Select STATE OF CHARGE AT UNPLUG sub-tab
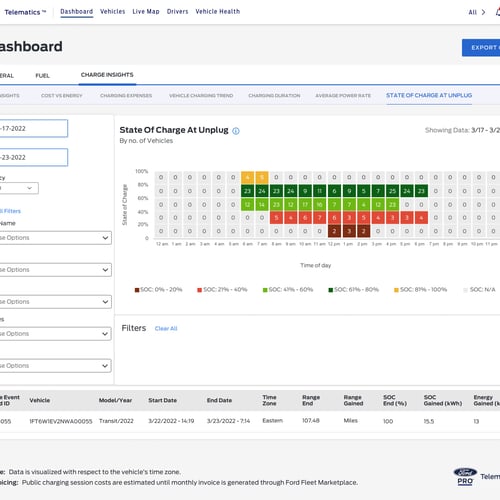Viewport: 500px width, 500px height. pyautogui.click(x=429, y=95)
